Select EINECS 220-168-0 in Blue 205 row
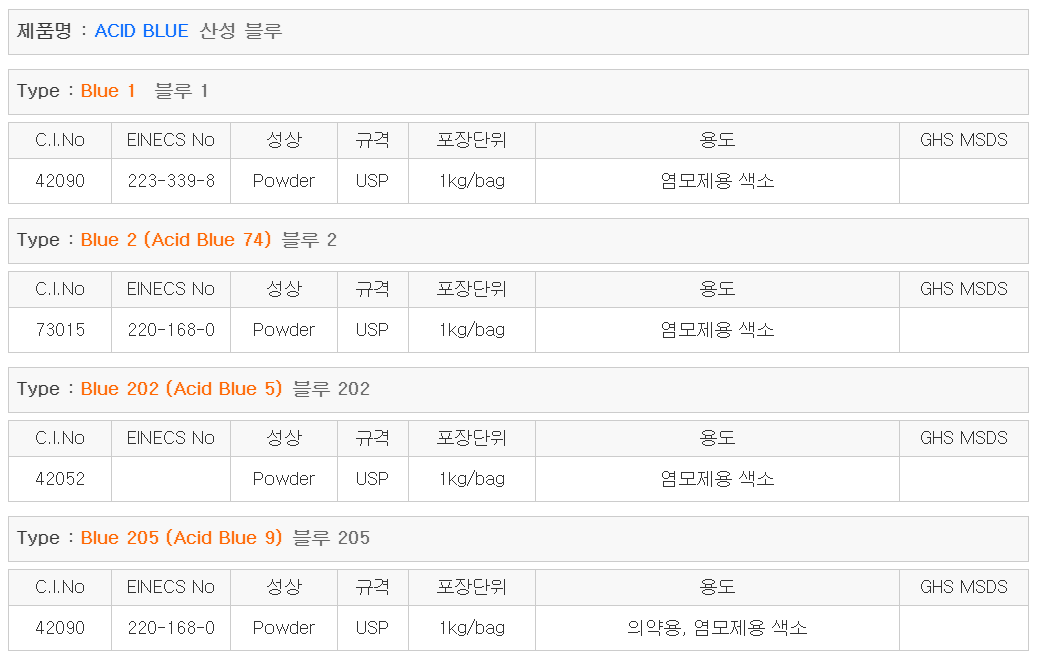 click(171, 628)
